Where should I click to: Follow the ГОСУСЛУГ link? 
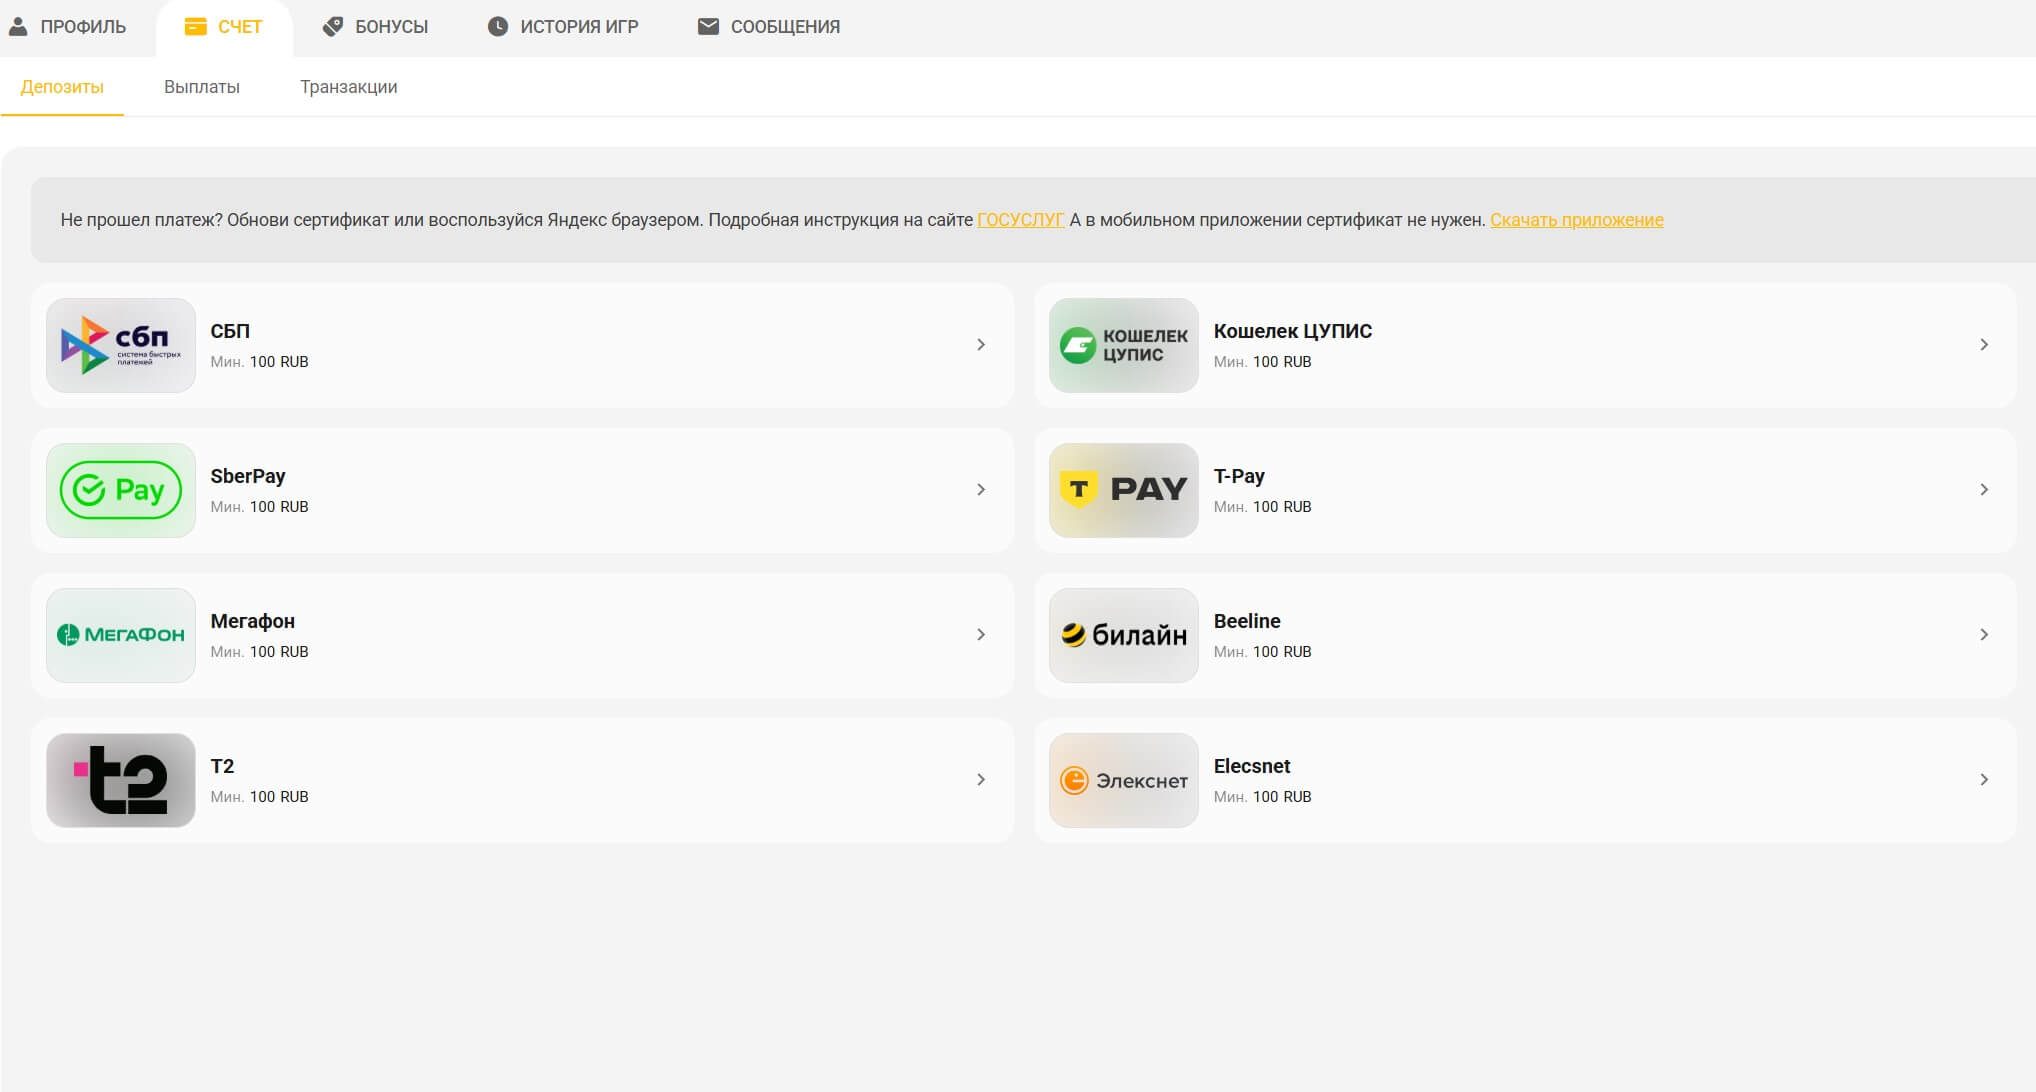(x=1020, y=220)
